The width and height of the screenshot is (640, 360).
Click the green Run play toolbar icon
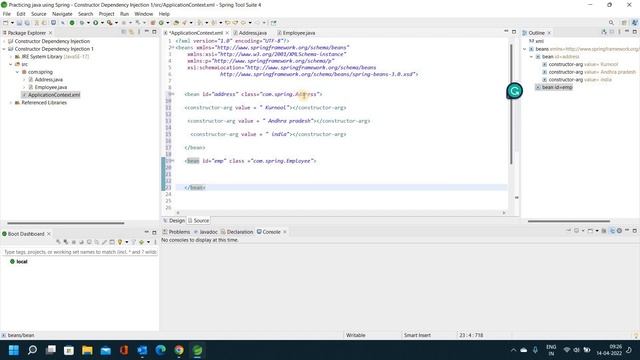96,23
